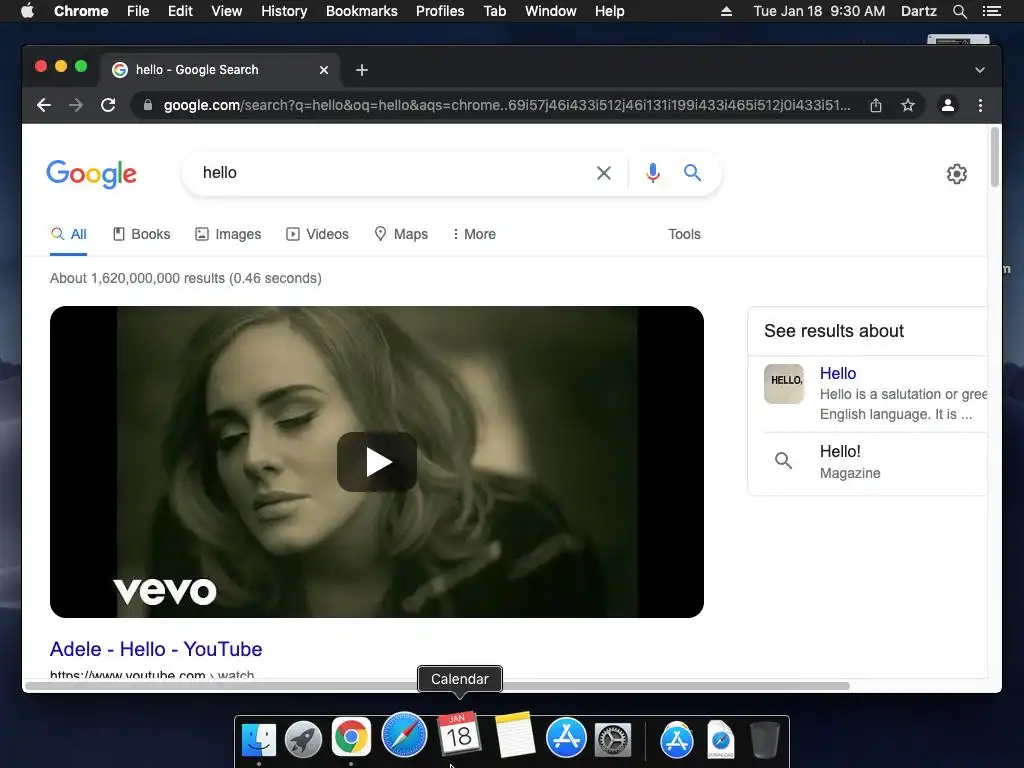Open the Chrome profile avatar menu
Screen dimensions: 1024x768
click(948, 105)
